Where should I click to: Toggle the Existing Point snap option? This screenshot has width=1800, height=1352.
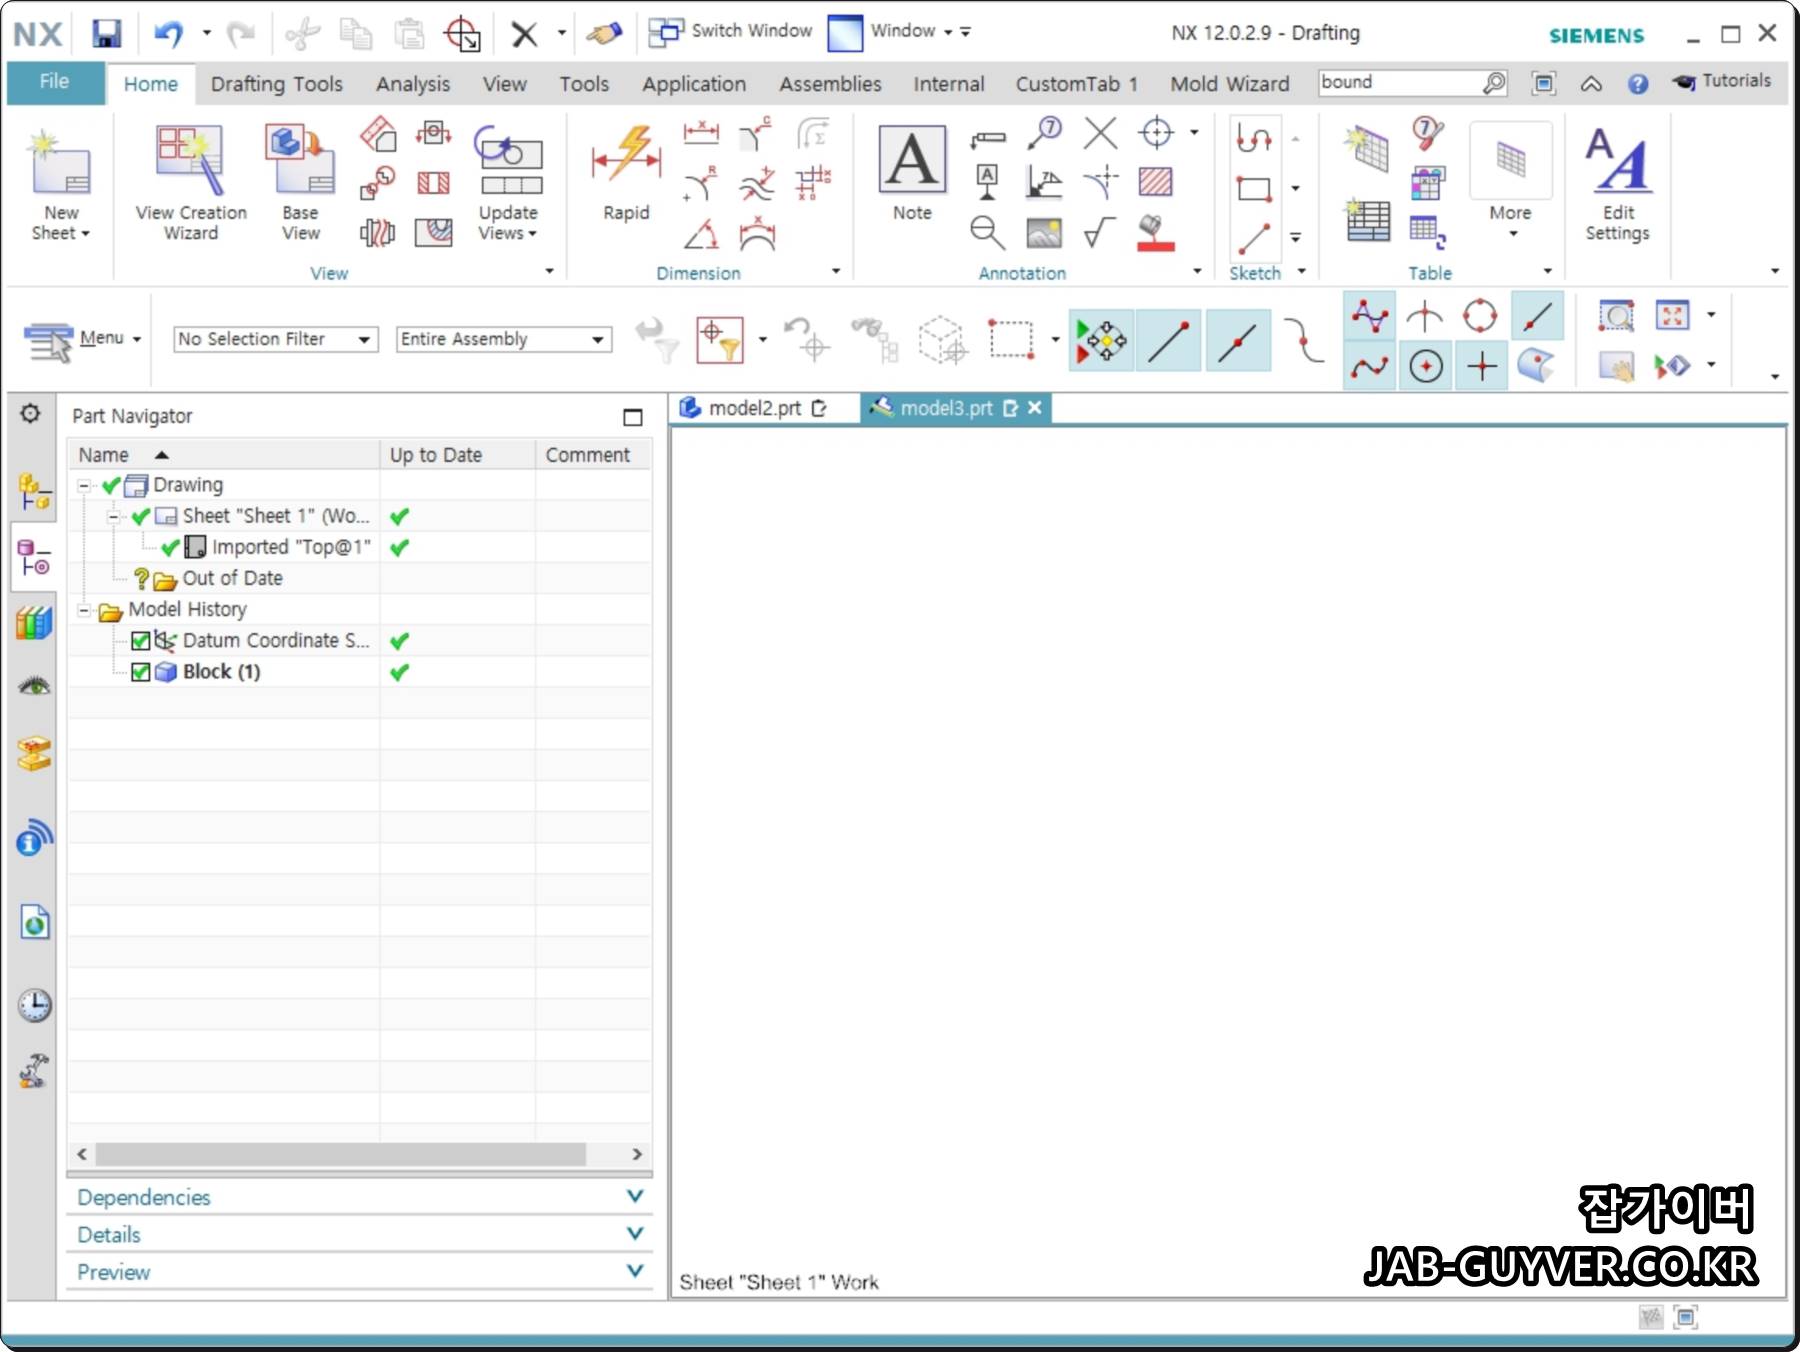pyautogui.click(x=1481, y=366)
